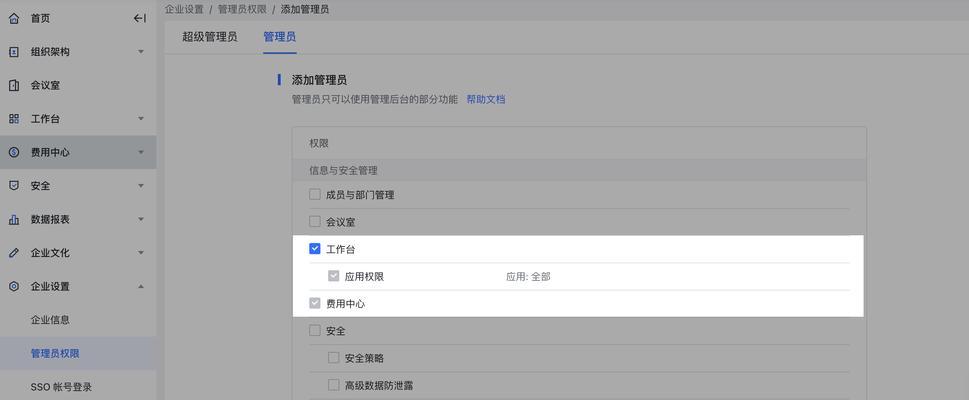Check the 安全策略 checkbox
The height and width of the screenshot is (400, 969).
pos(334,358)
